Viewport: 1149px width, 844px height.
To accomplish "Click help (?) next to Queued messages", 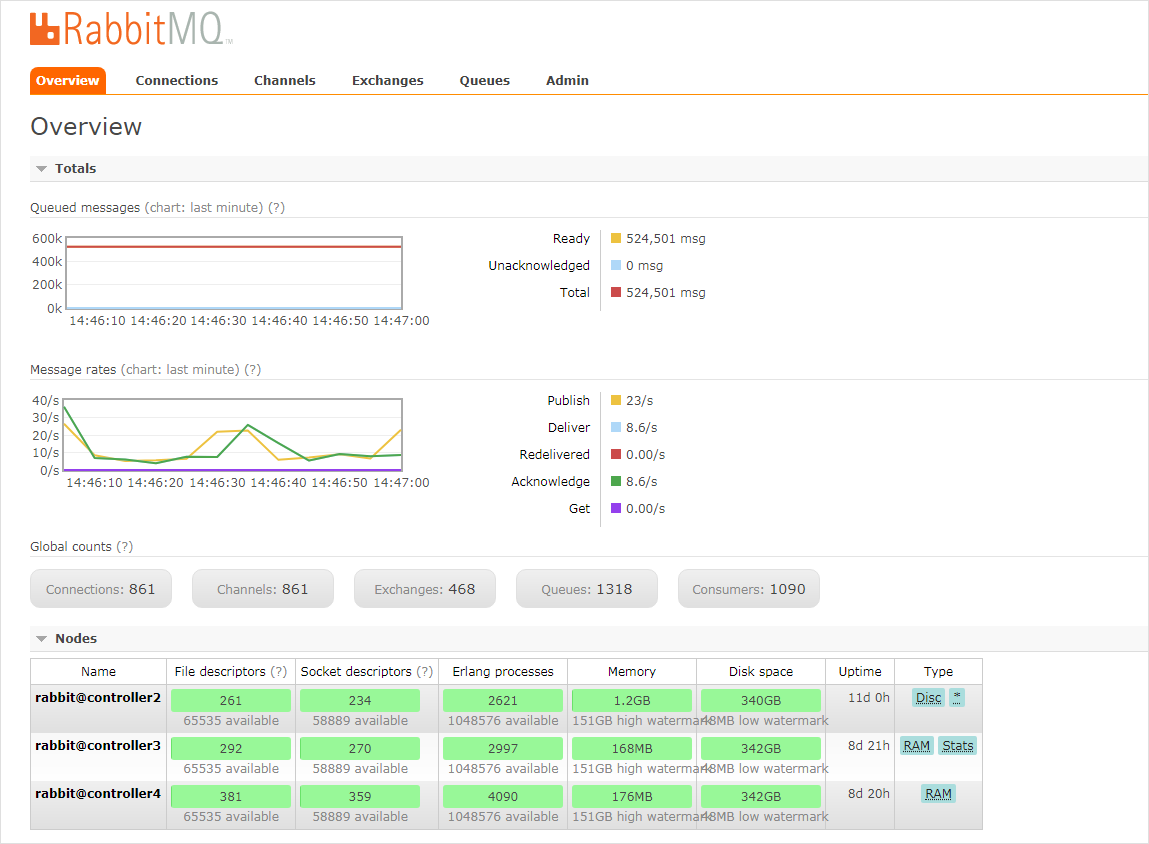I will tap(277, 208).
